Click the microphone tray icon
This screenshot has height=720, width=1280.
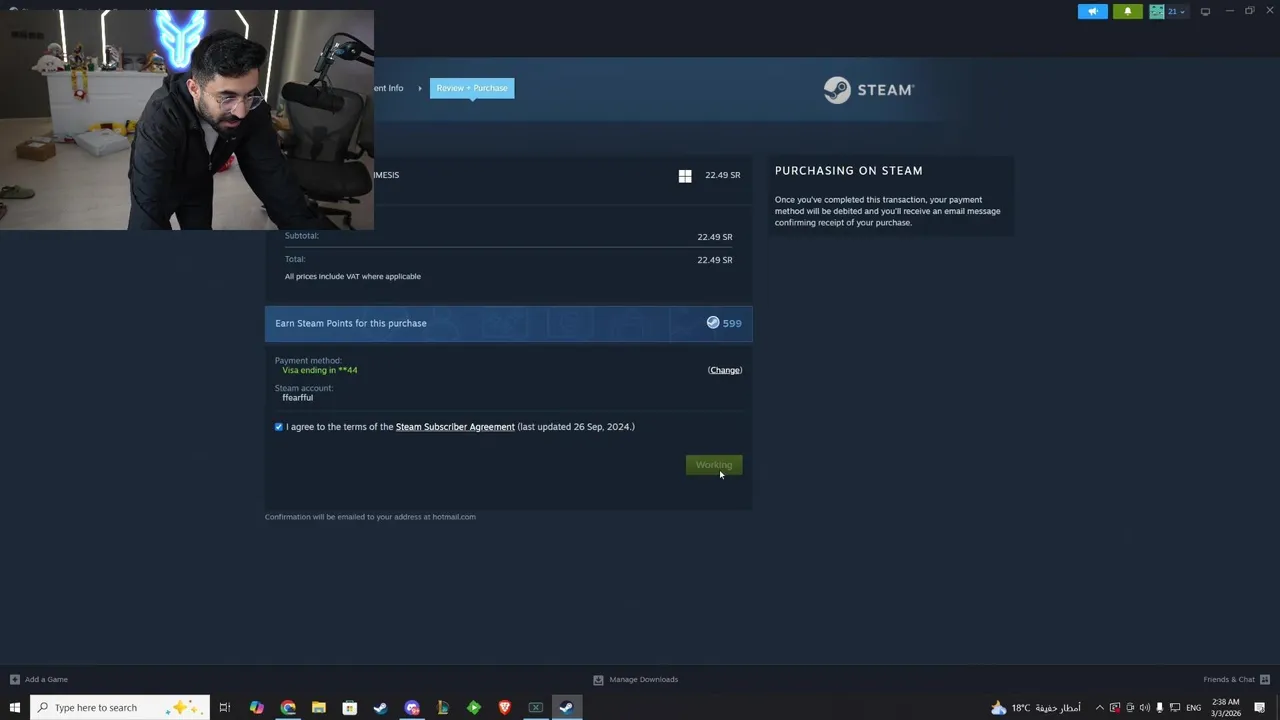point(1160,708)
